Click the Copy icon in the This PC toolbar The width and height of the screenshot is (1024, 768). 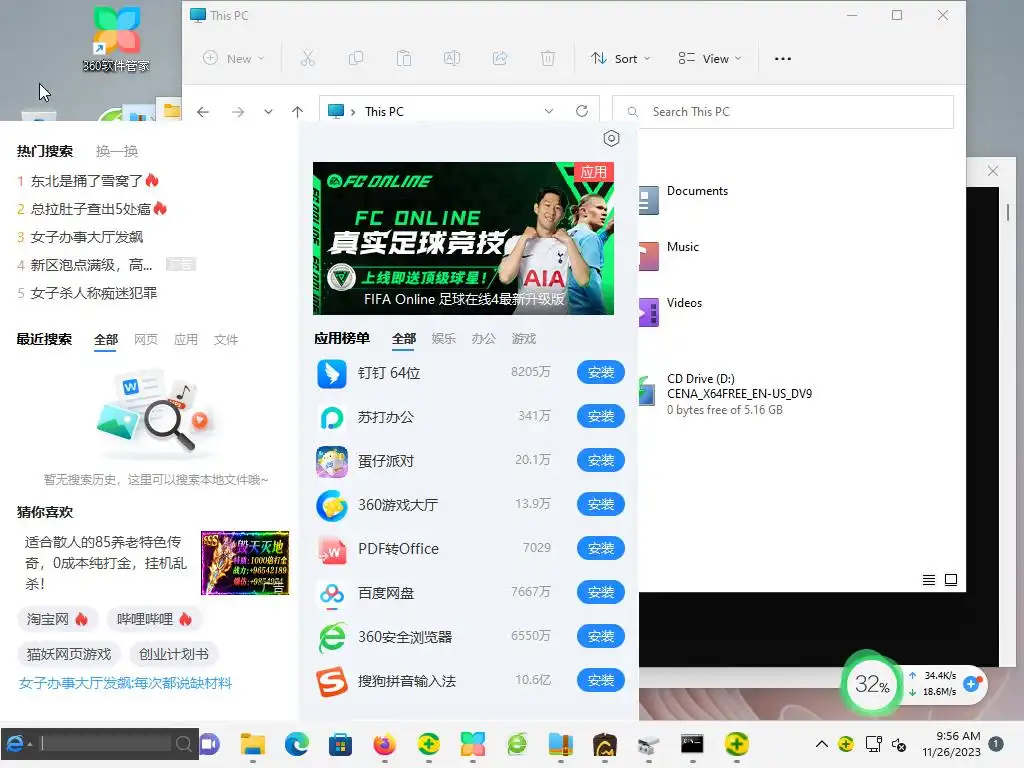coord(356,59)
